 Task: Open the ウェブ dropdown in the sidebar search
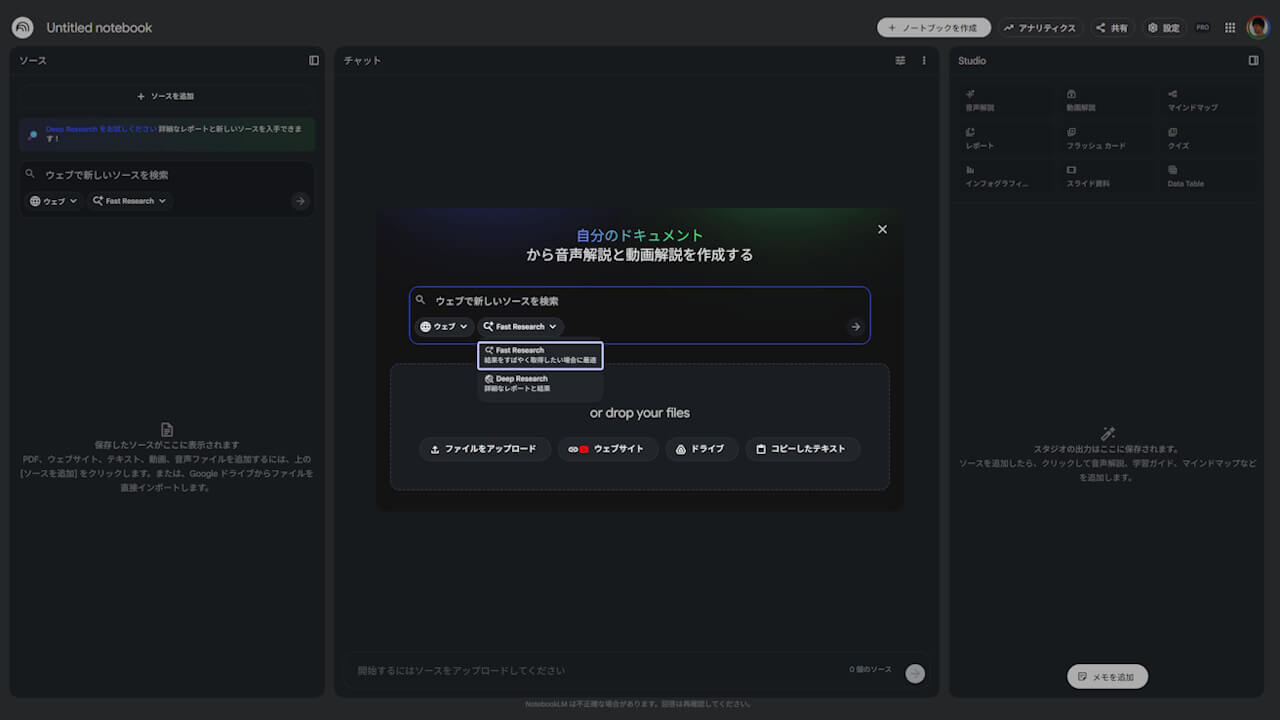coord(52,200)
